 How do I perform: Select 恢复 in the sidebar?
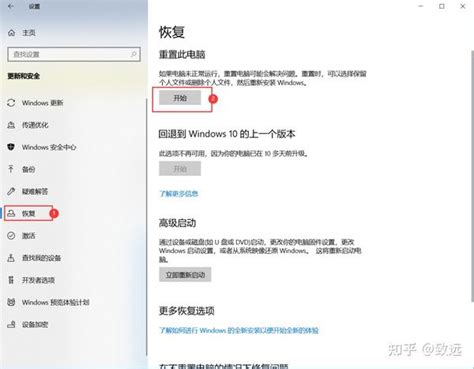pos(28,213)
